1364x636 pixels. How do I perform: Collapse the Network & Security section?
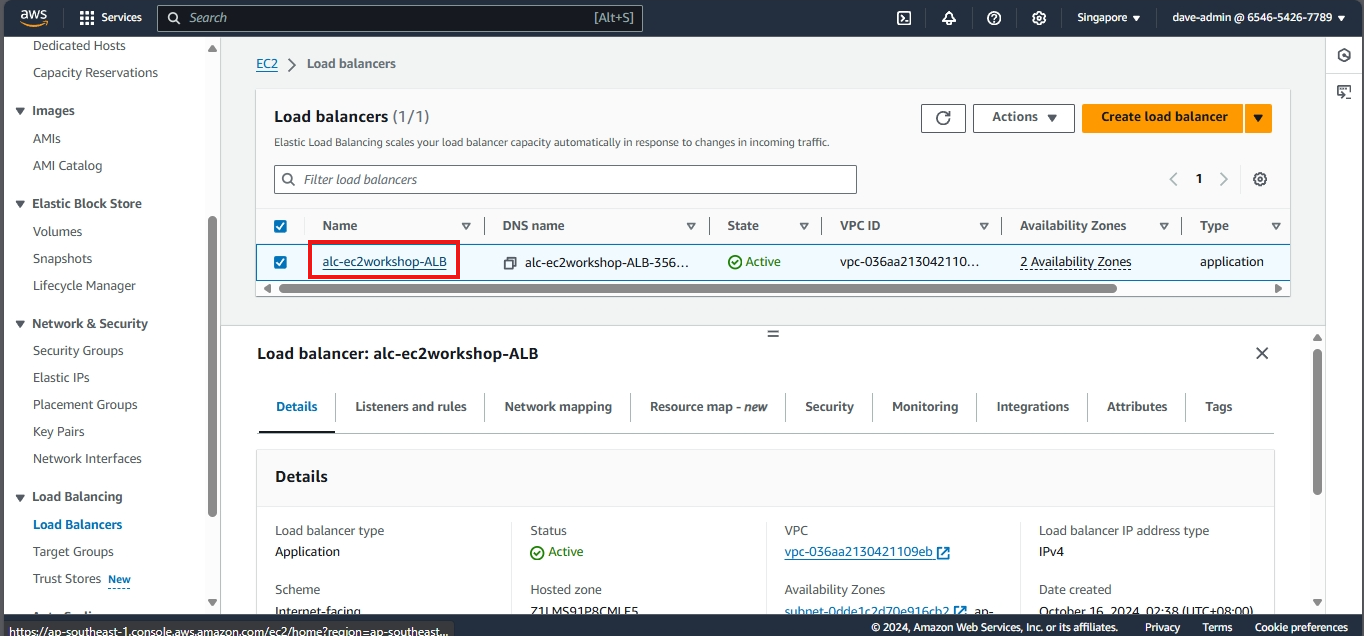[x=21, y=324]
